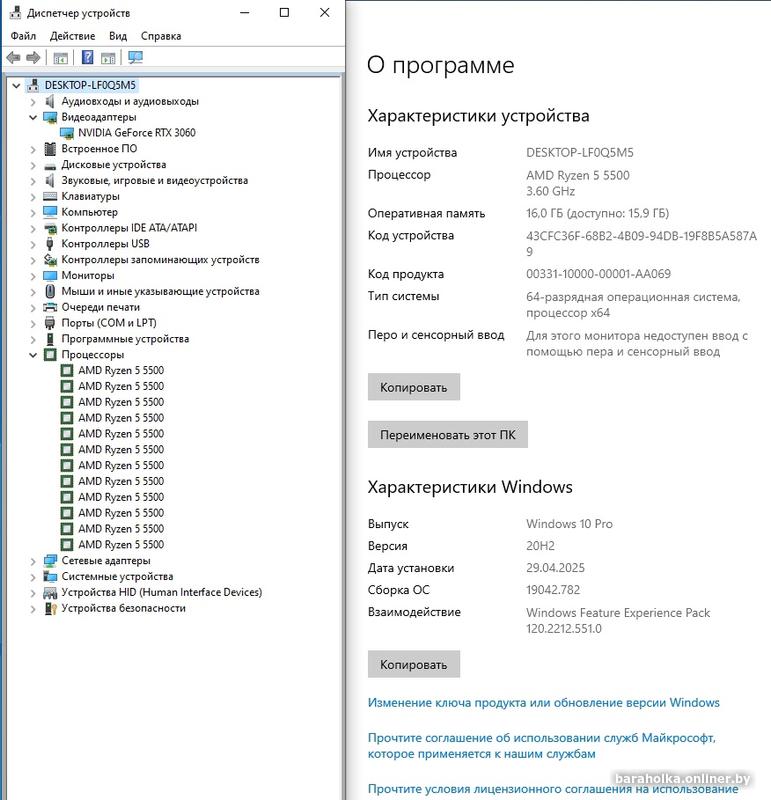Click the Переименовать этот ПК button
Viewport: 771px width, 800px height.
[447, 435]
